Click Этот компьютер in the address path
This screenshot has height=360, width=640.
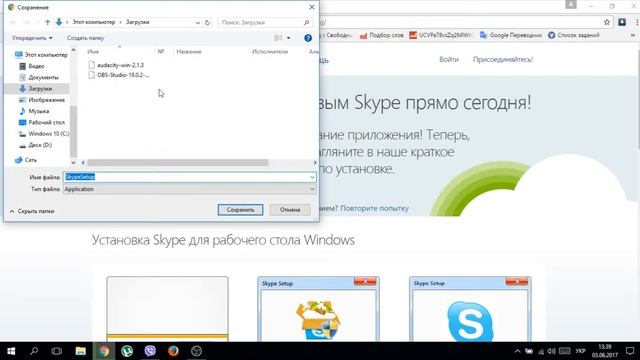[x=94, y=22]
